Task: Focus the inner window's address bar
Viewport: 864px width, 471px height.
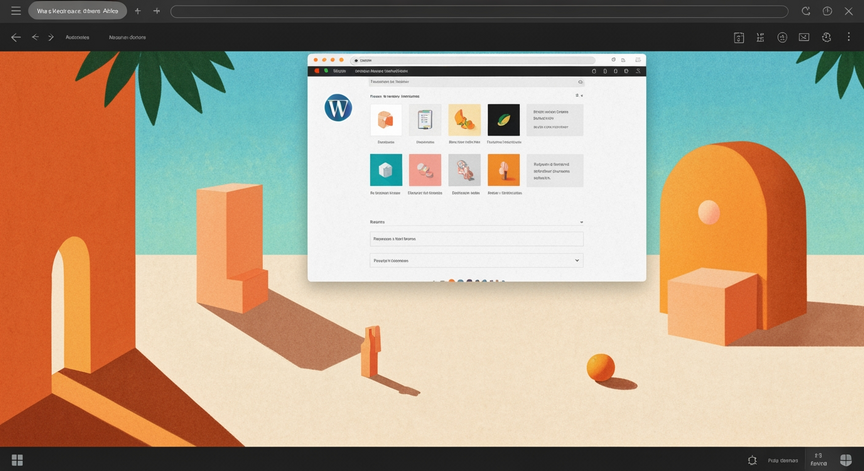Action: pyautogui.click(x=473, y=60)
